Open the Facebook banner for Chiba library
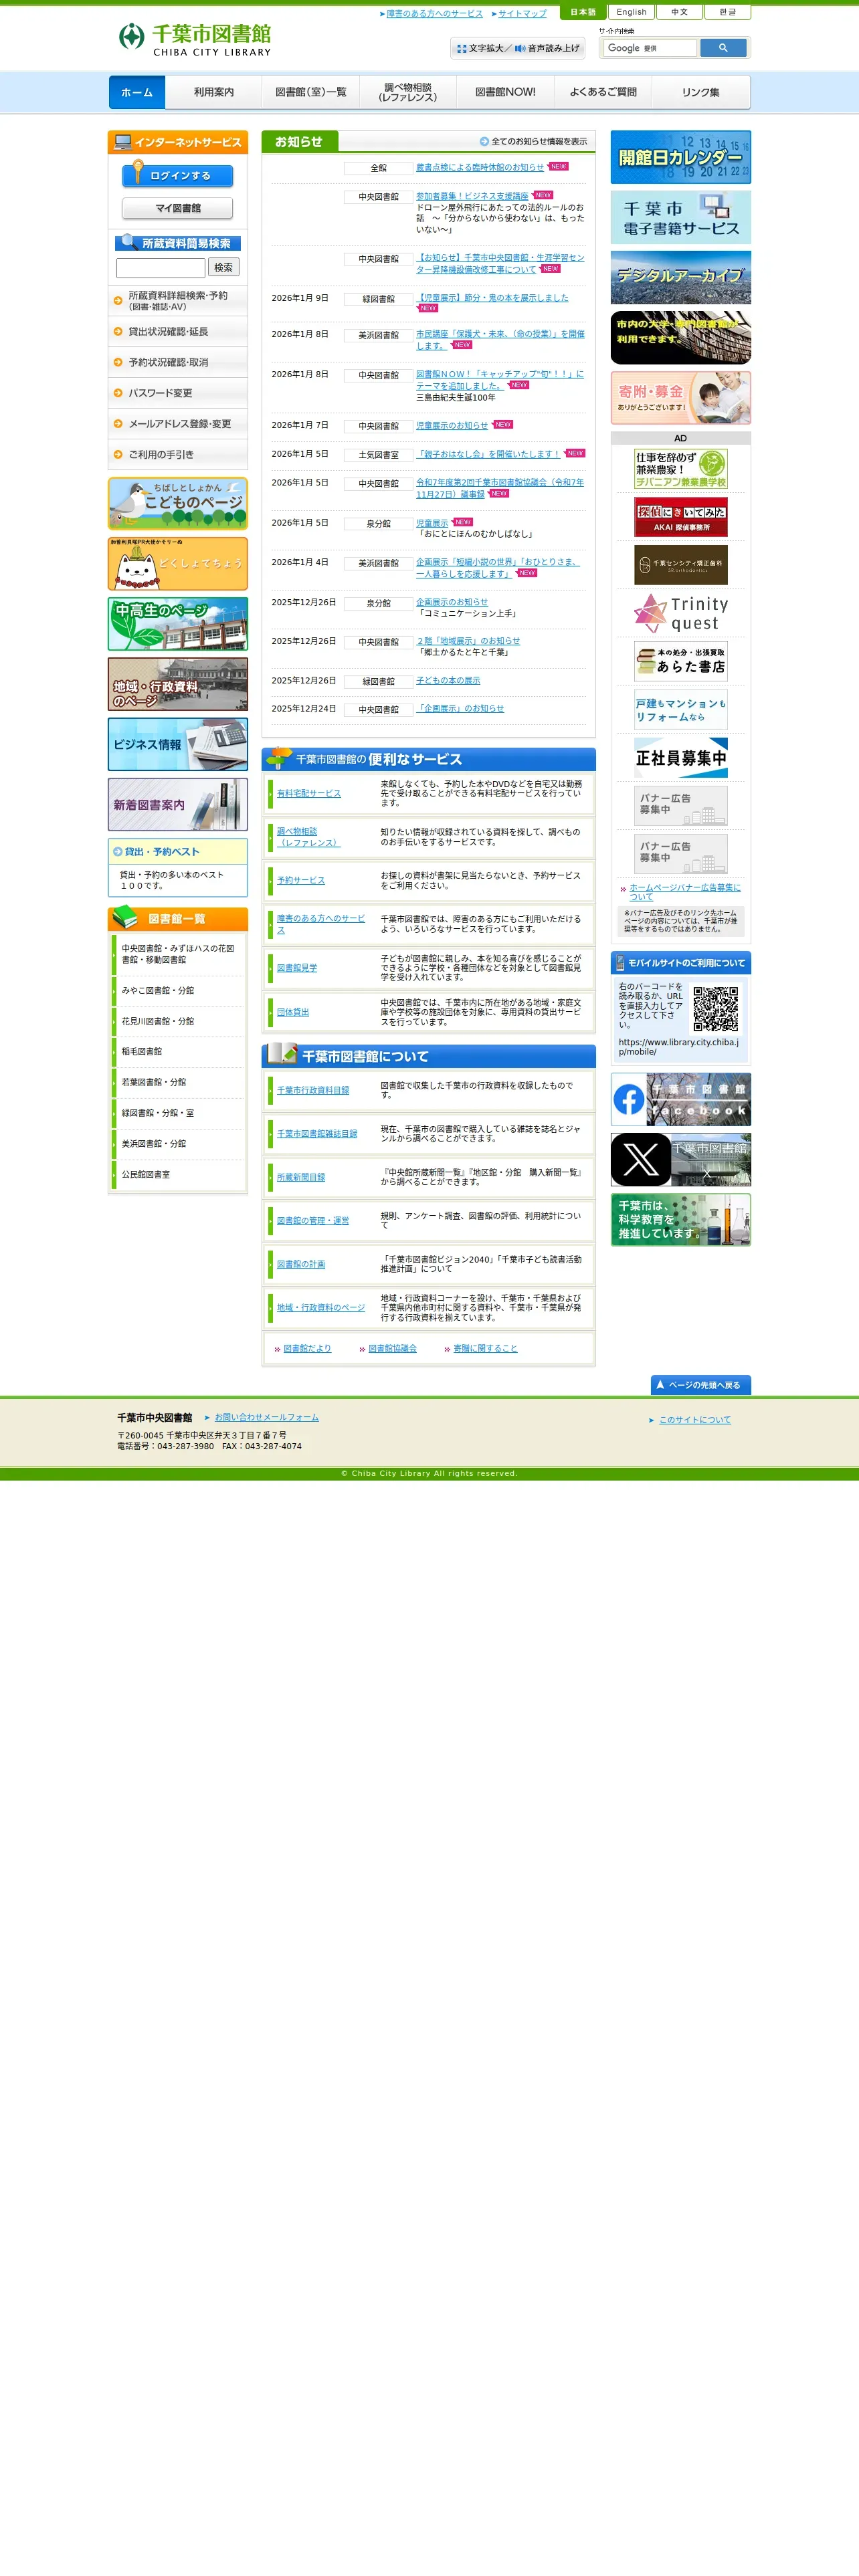This screenshot has height=2576, width=859. [x=680, y=1099]
